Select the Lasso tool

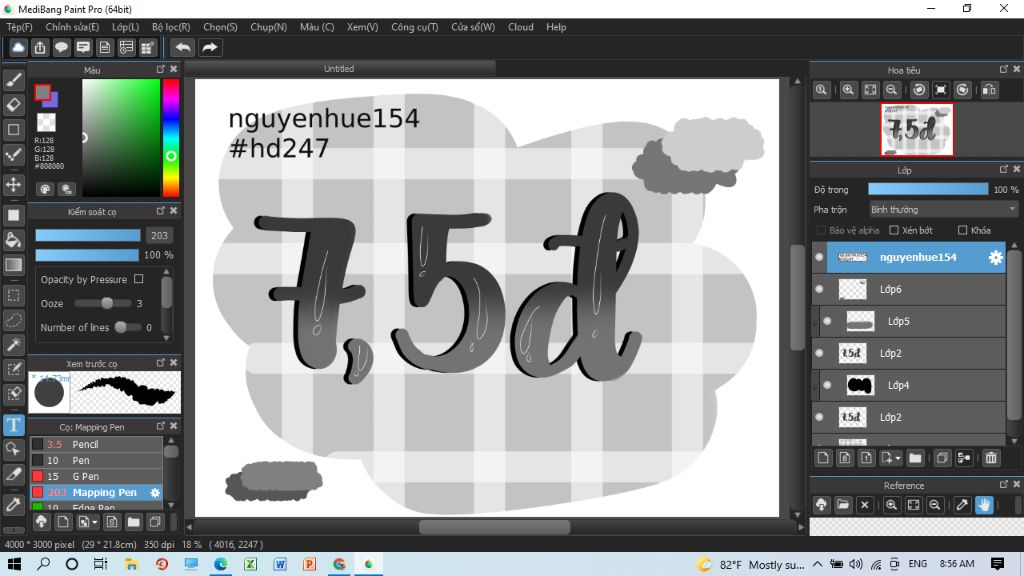14,320
